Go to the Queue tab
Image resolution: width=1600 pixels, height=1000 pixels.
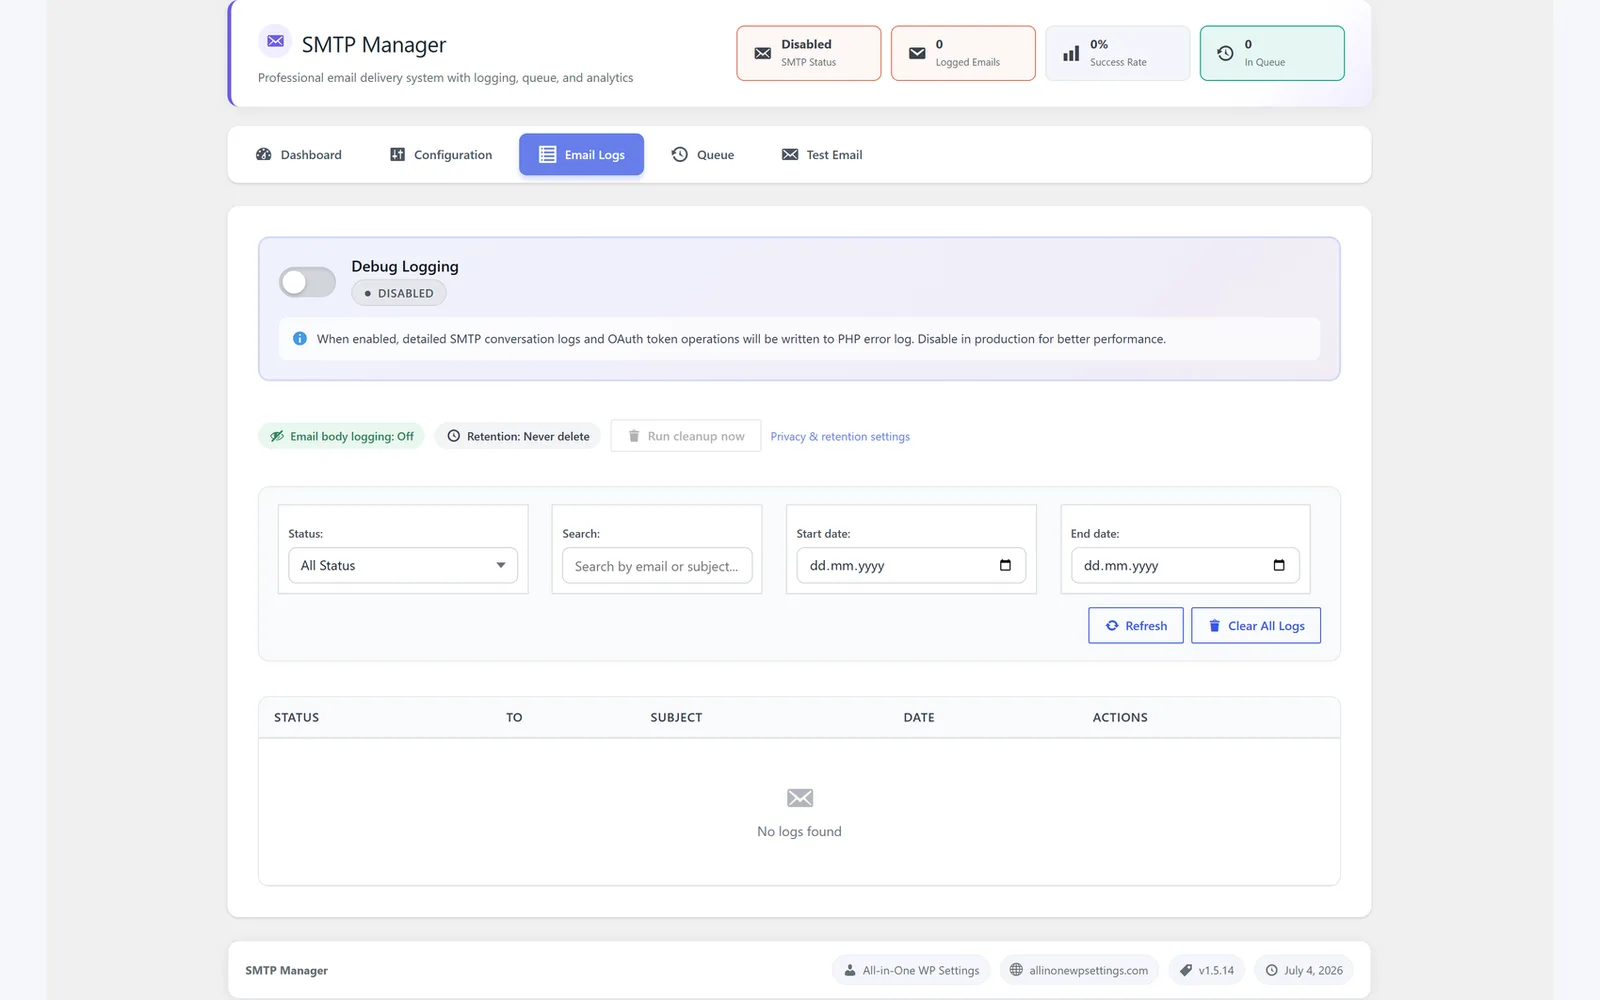coord(703,154)
